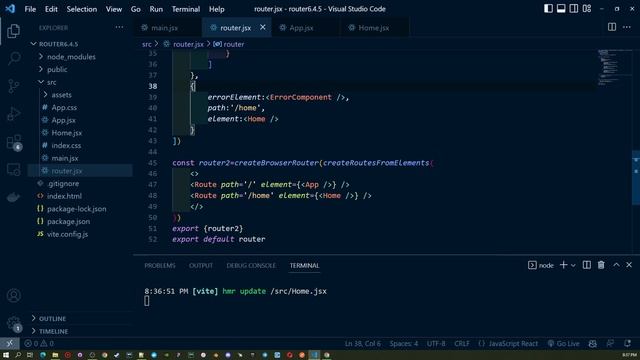Open the Source Control view

point(13,86)
